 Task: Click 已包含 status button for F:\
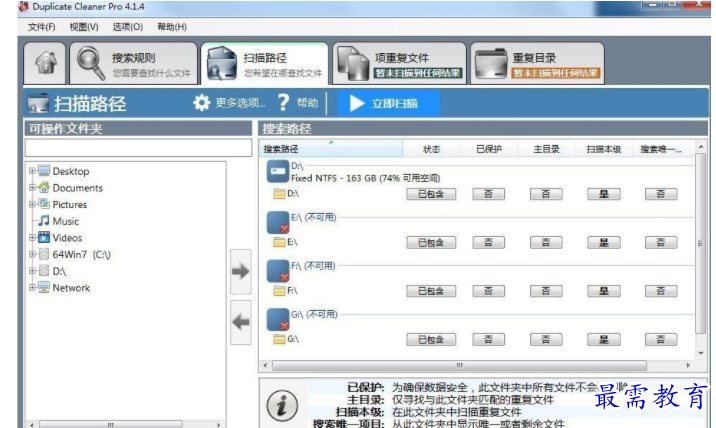431,291
